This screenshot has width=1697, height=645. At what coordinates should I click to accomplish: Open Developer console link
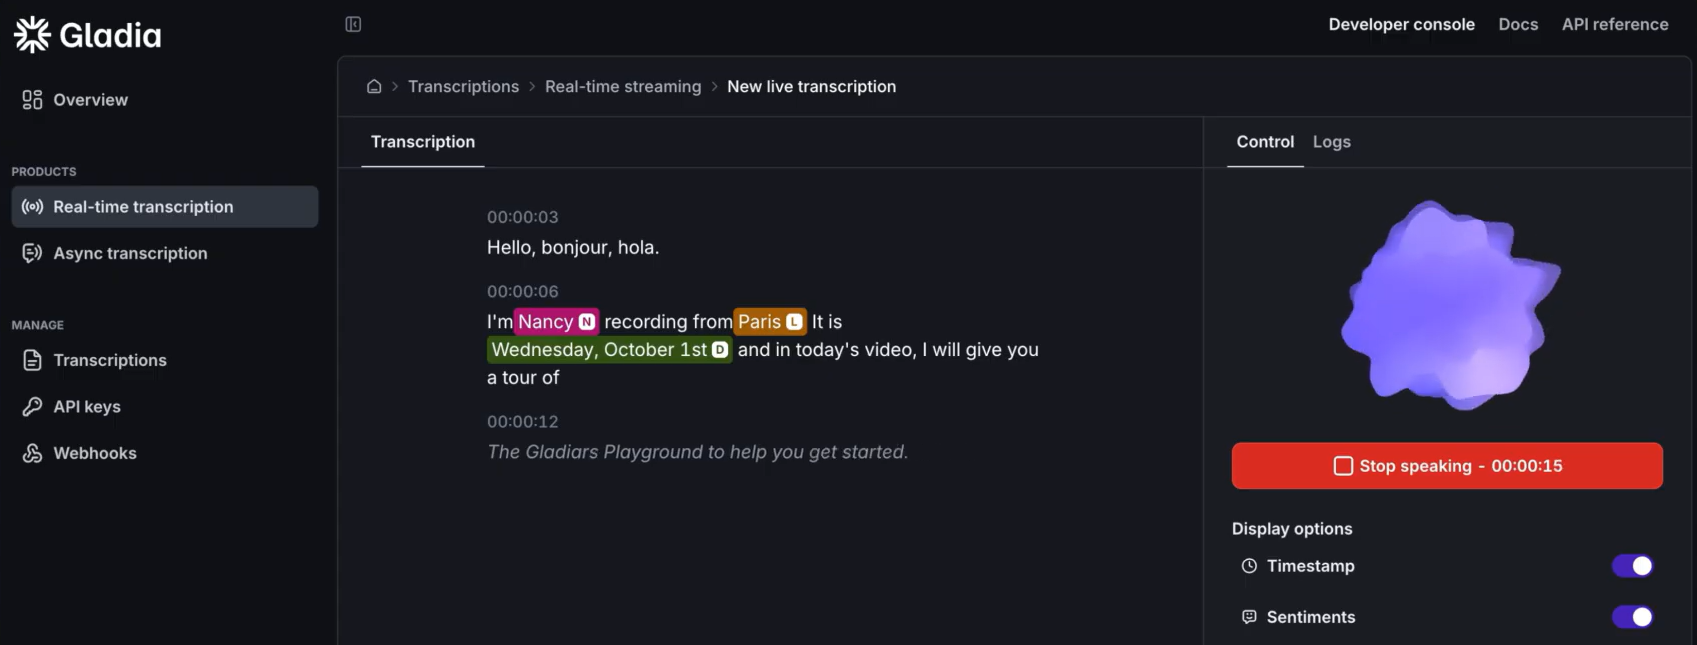pos(1401,24)
